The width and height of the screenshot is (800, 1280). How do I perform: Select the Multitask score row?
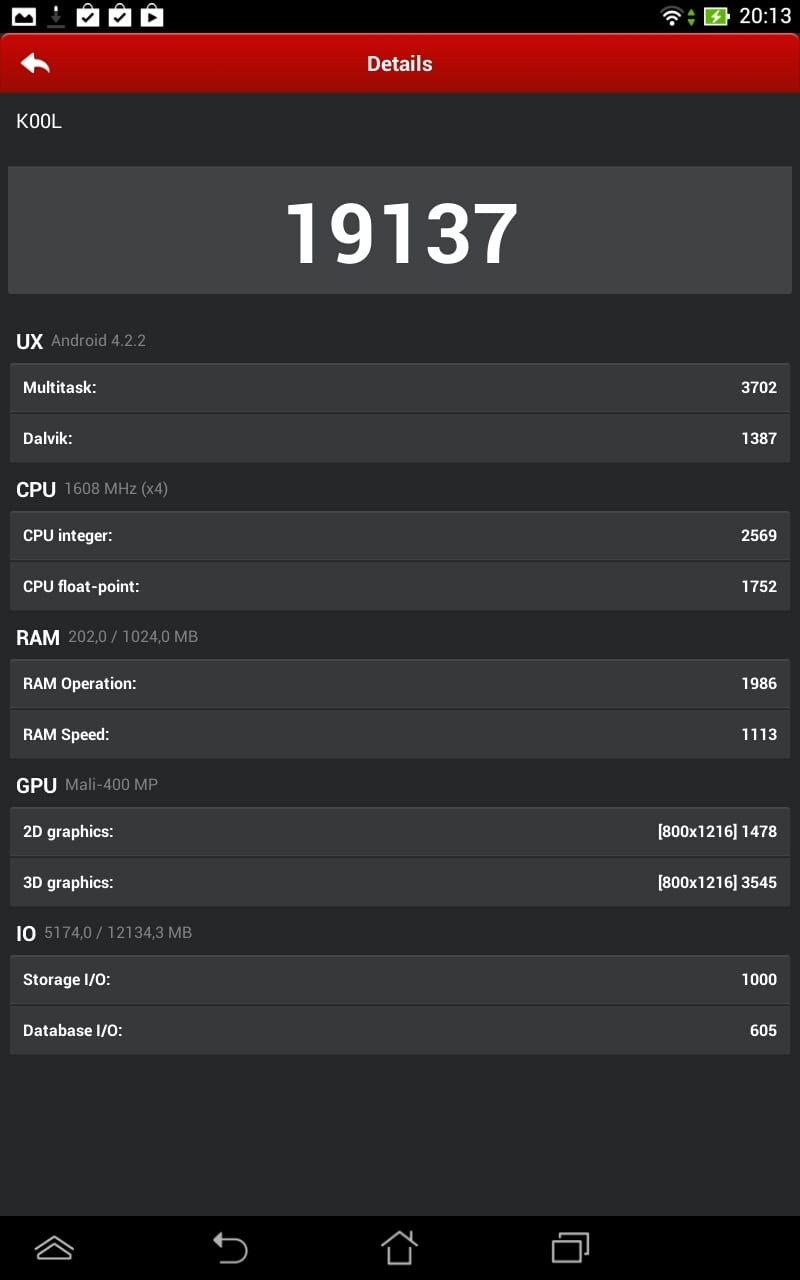tap(400, 387)
